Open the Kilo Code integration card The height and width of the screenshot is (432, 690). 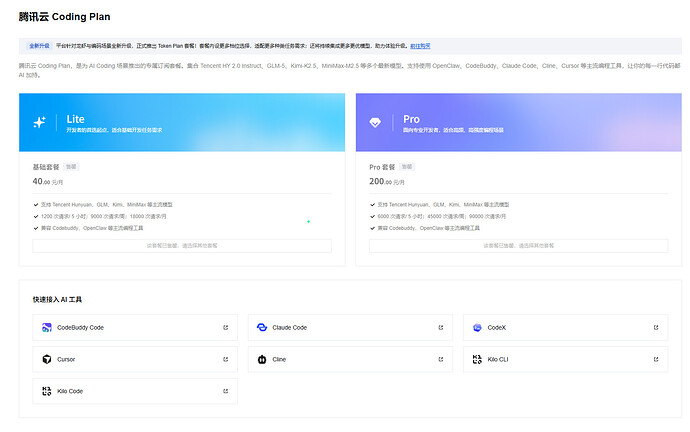[135, 391]
